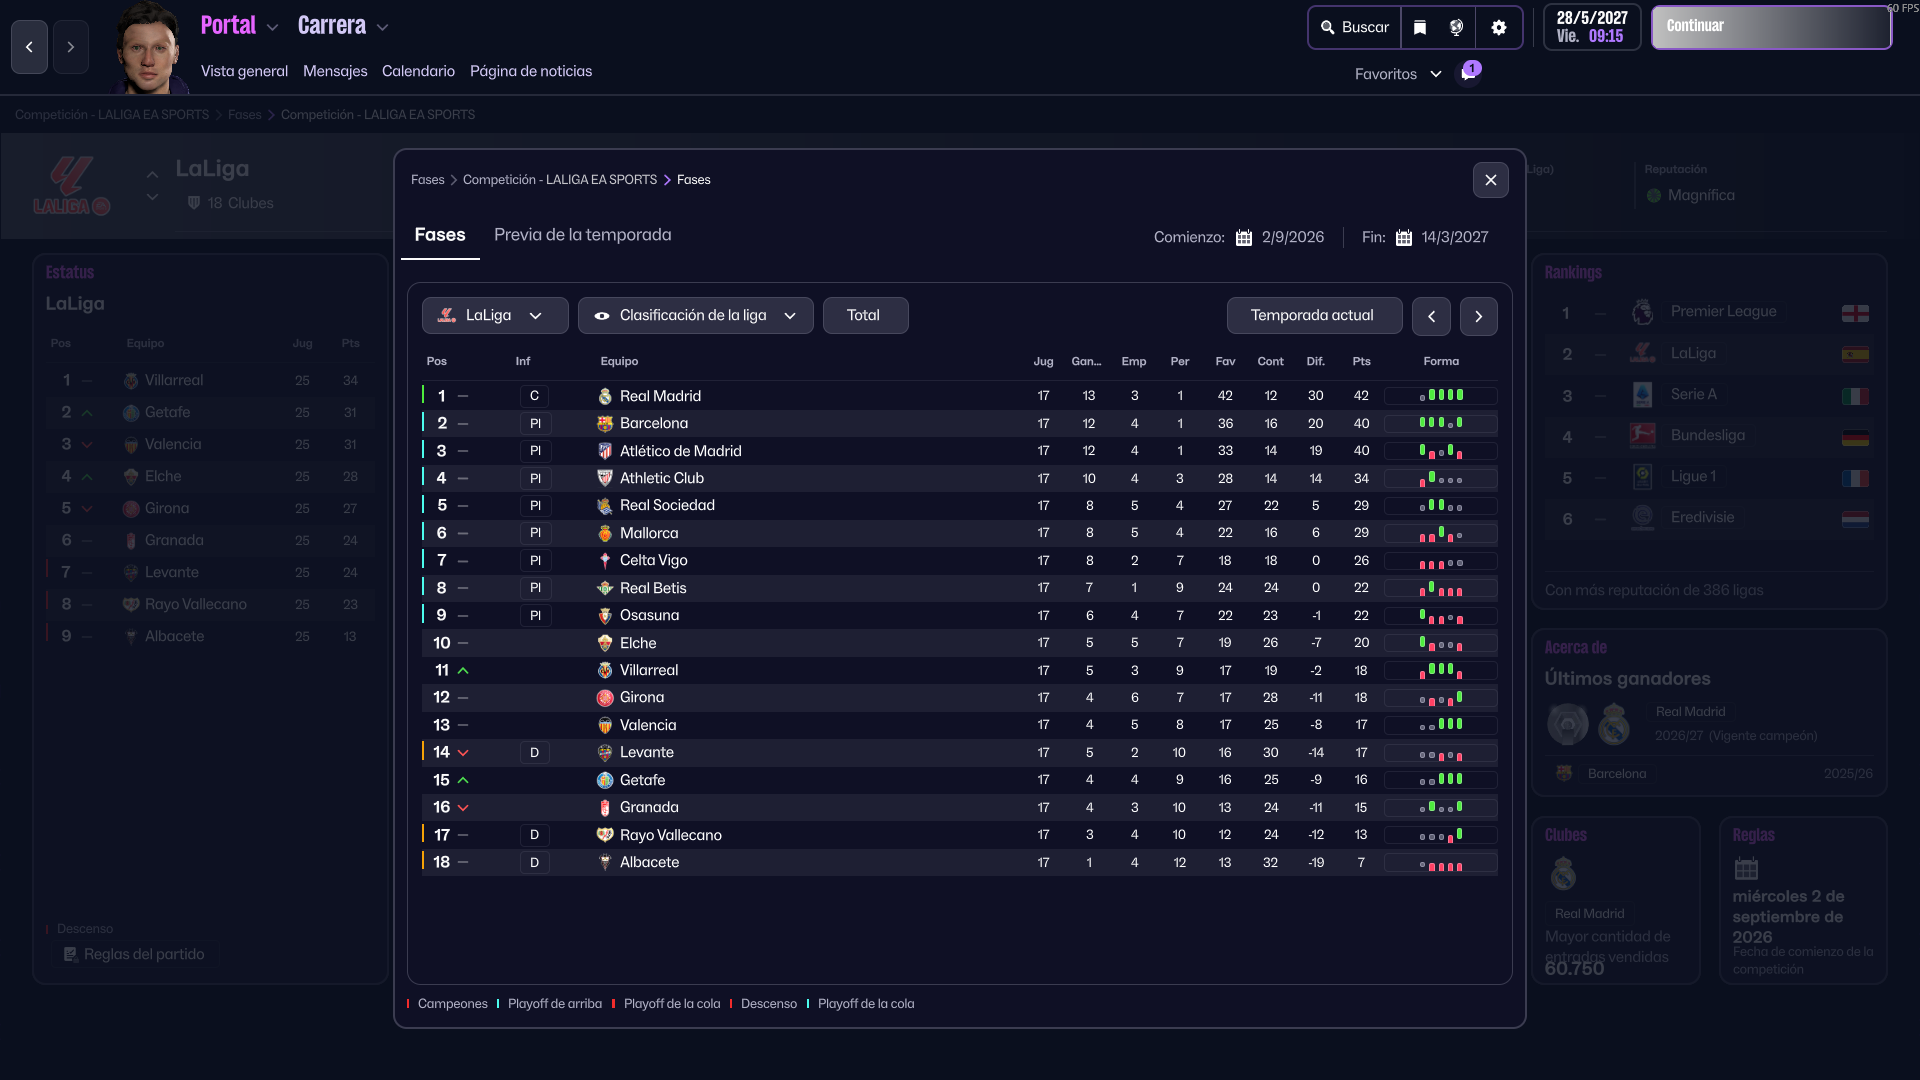The width and height of the screenshot is (1920, 1080).
Task: Click the bookmark icon in top toolbar
Action: 1420,28
